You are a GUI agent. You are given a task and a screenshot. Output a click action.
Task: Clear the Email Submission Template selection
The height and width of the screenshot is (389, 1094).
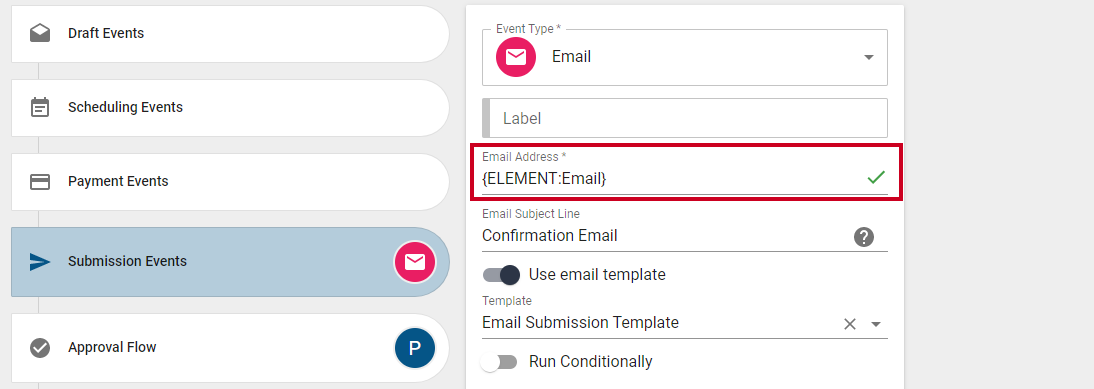[850, 324]
